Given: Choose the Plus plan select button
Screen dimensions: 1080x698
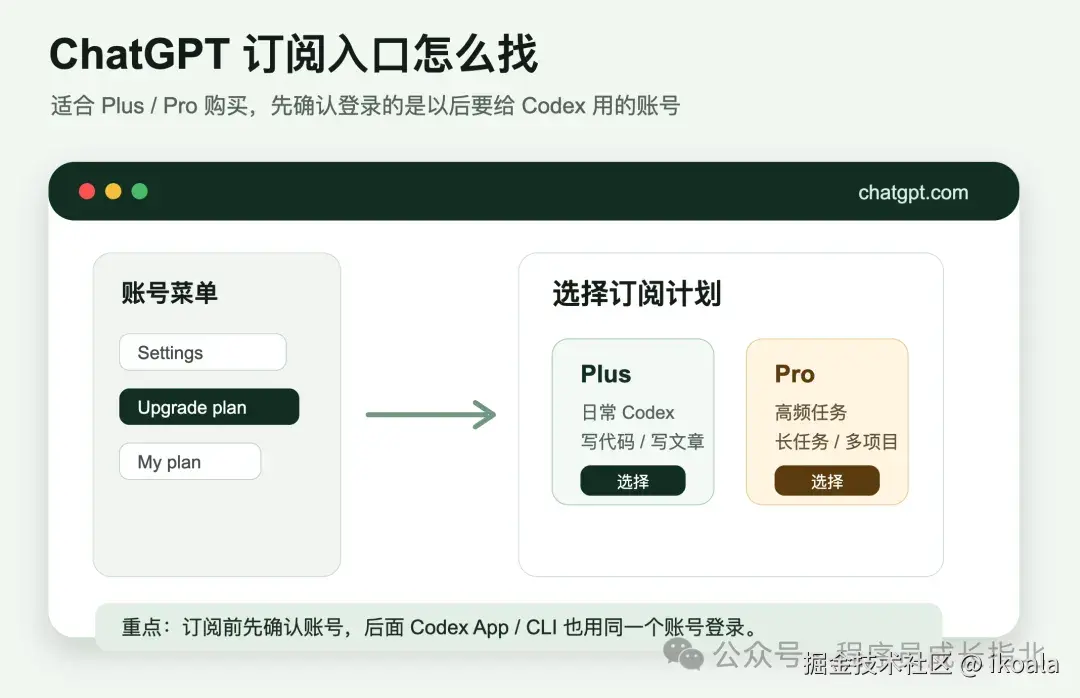Looking at the screenshot, I should 633,480.
